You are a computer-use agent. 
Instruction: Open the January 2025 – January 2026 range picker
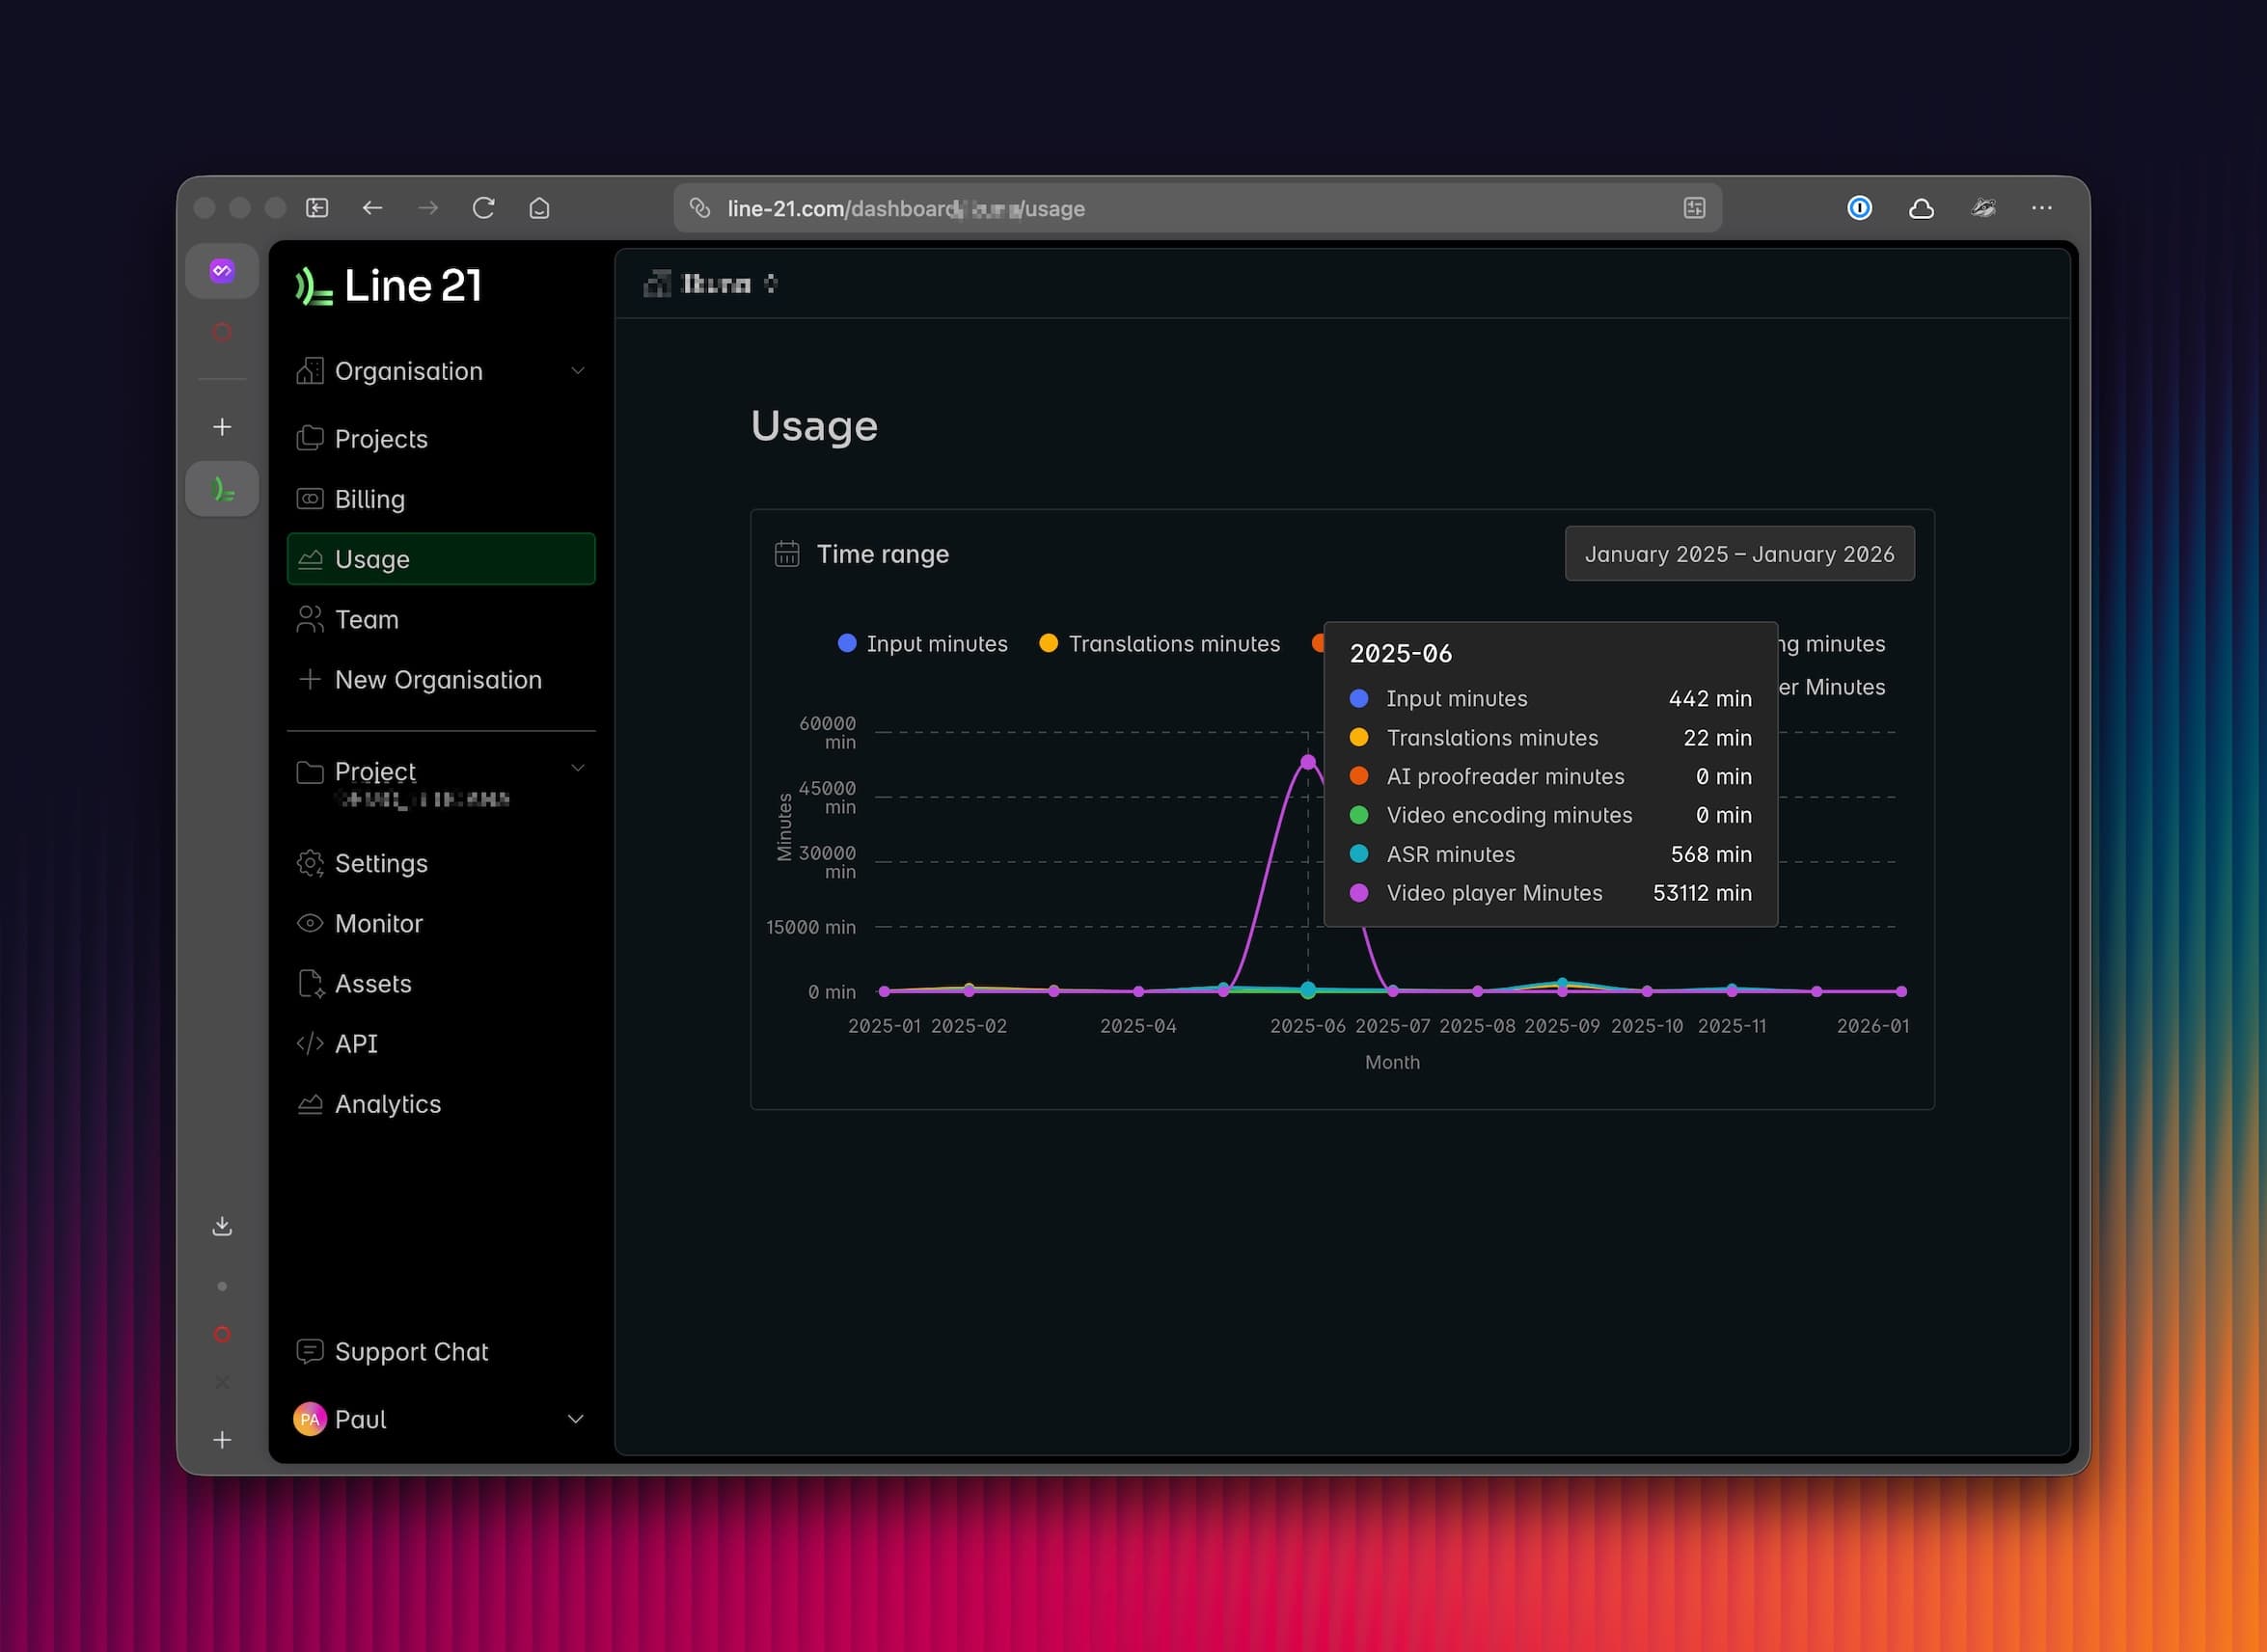click(1739, 554)
